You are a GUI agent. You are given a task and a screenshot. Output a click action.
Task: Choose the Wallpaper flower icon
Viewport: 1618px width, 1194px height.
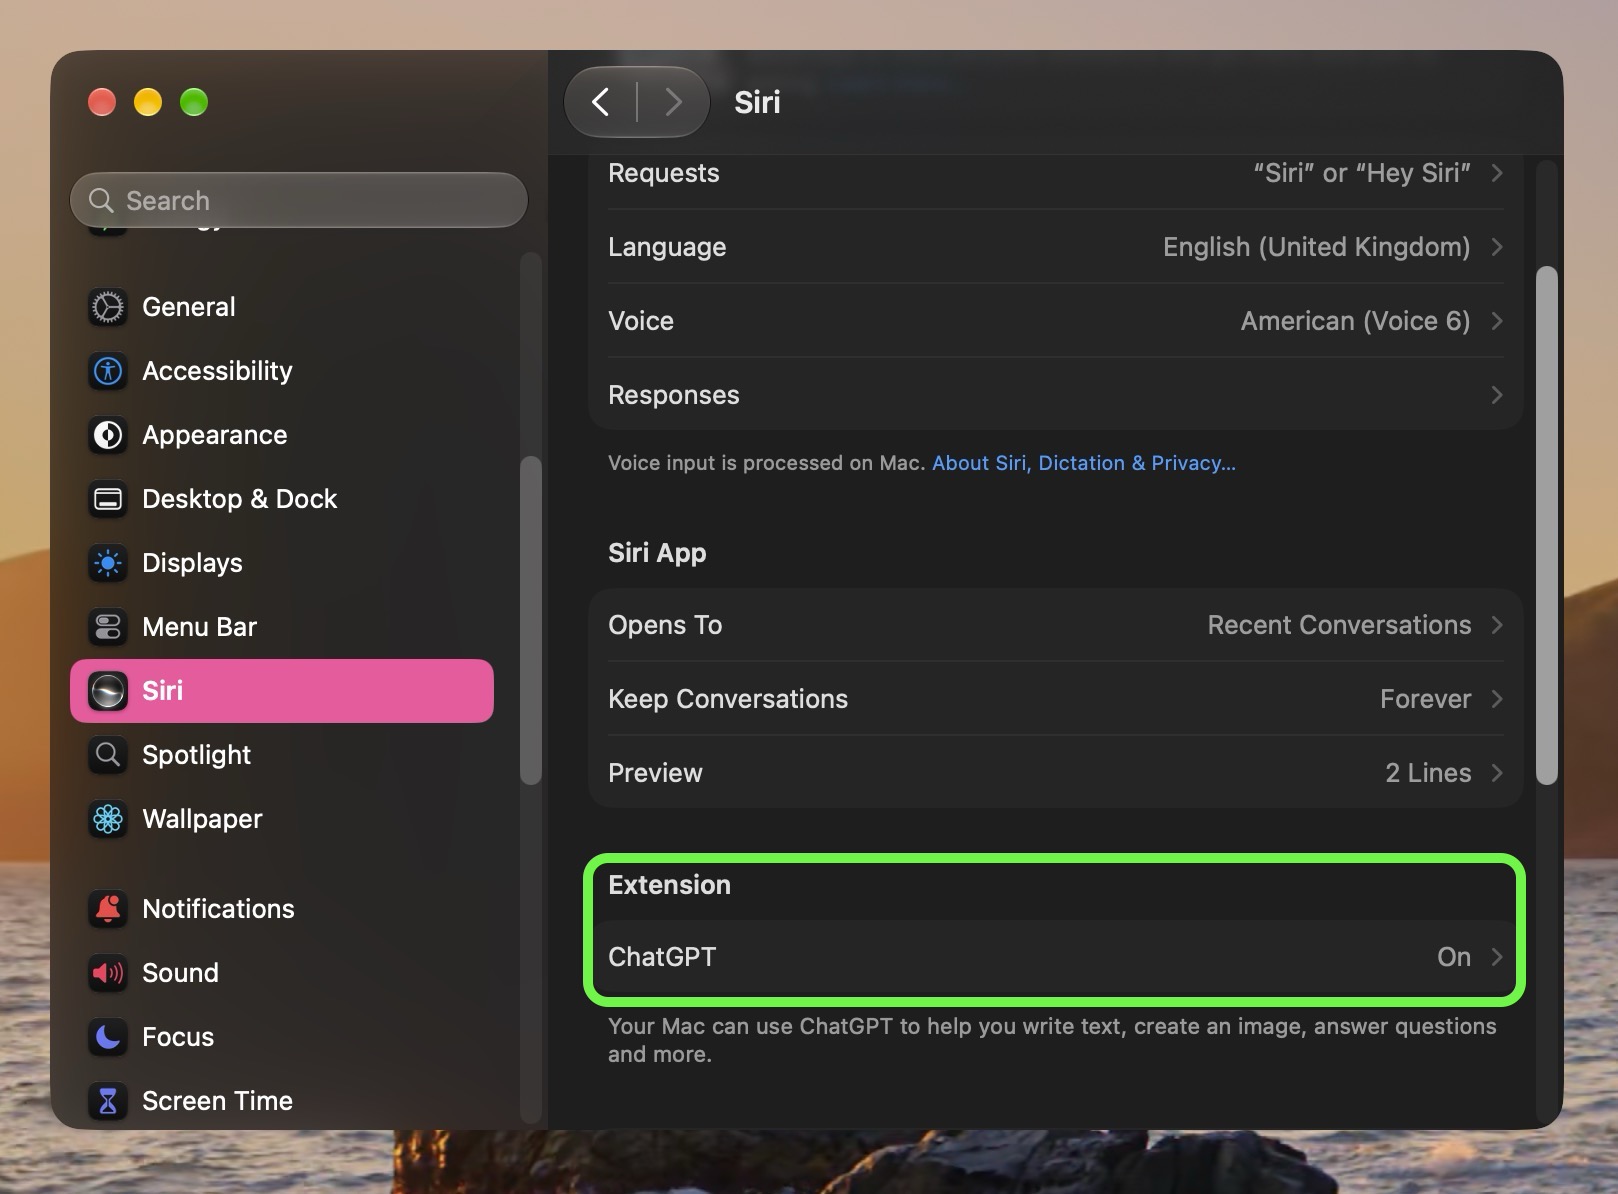(x=108, y=819)
